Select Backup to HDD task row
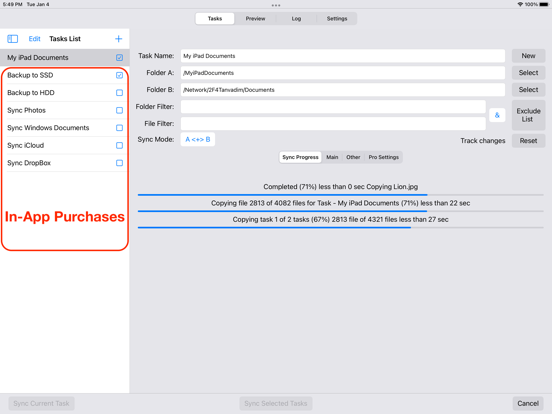This screenshot has height=414, width=552. point(65,93)
